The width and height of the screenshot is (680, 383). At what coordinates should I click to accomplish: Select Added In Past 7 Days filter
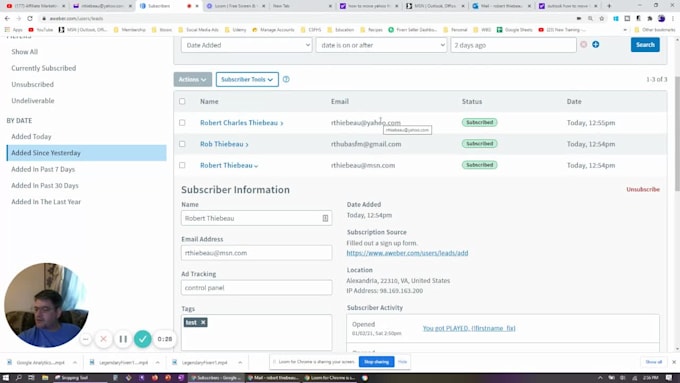click(x=43, y=169)
